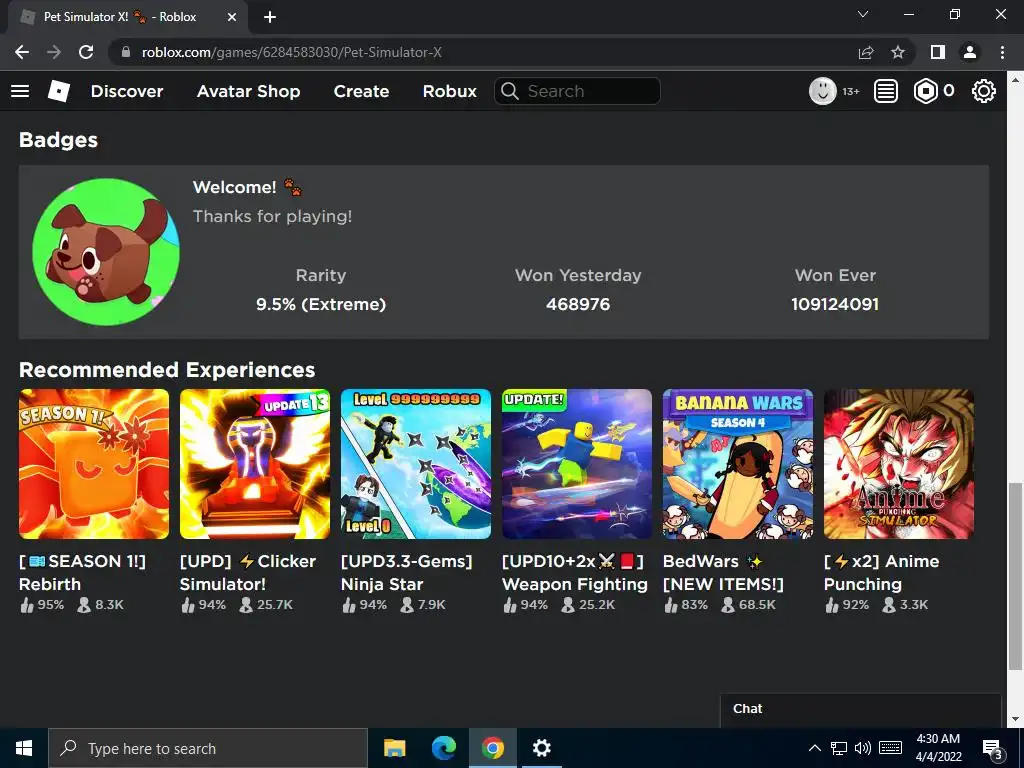Screen dimensions: 1024x768
Task: Open the user avatar profile icon
Action: (823, 91)
